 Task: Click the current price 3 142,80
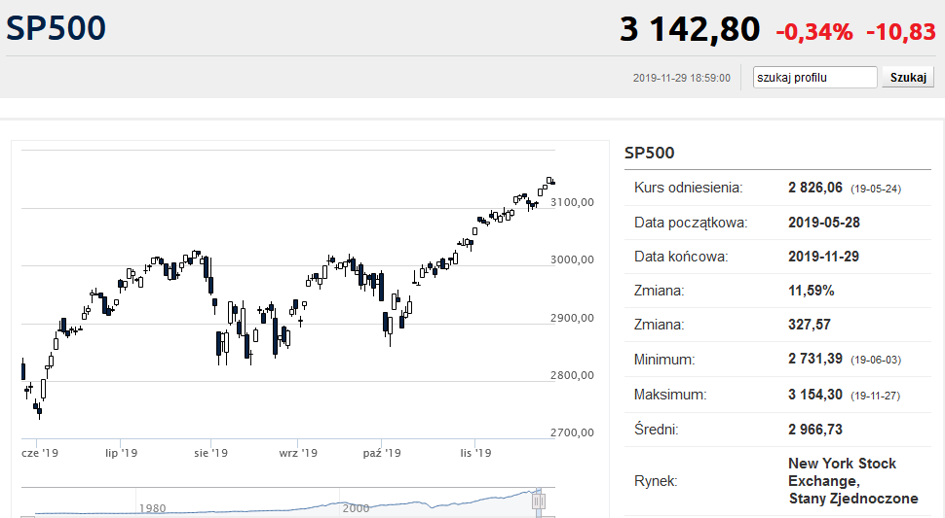tap(689, 29)
